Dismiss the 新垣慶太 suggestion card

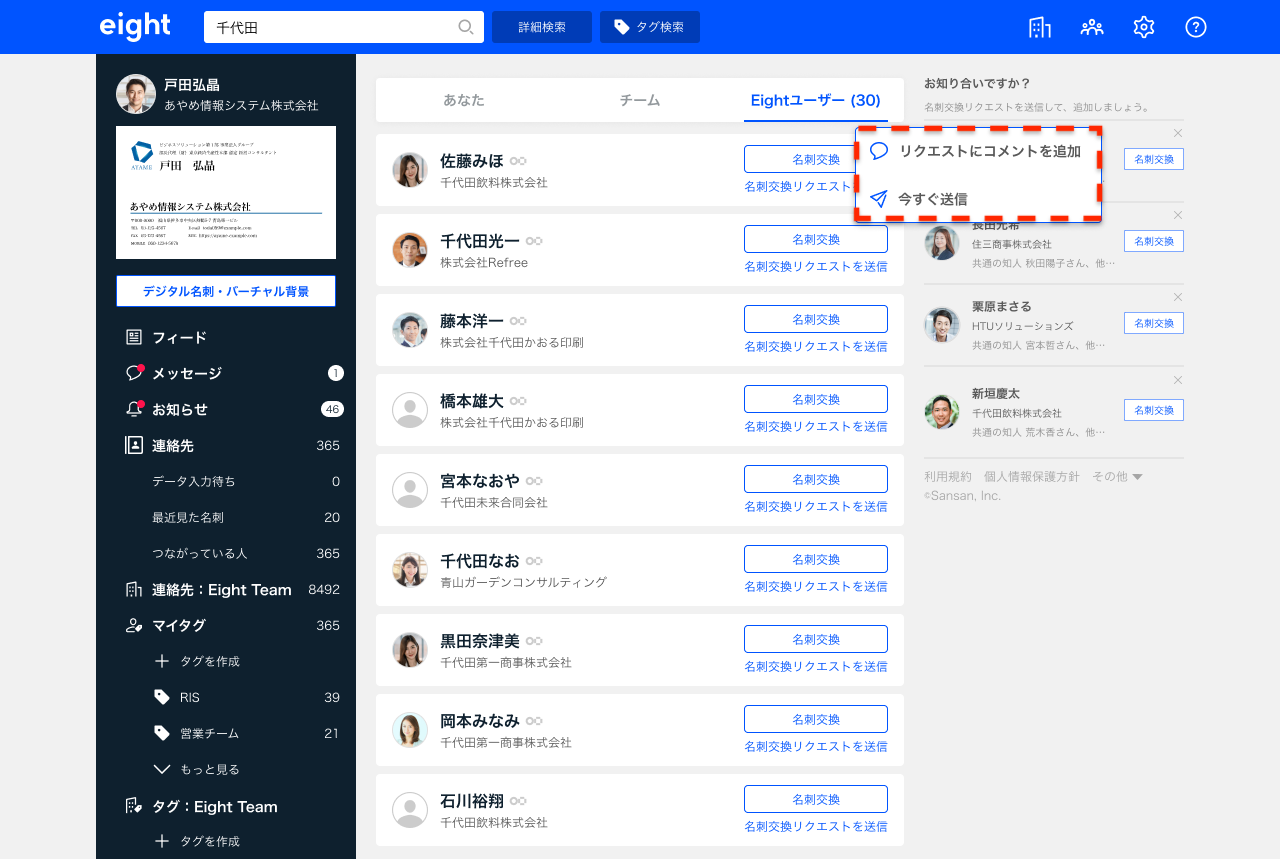[x=1178, y=380]
